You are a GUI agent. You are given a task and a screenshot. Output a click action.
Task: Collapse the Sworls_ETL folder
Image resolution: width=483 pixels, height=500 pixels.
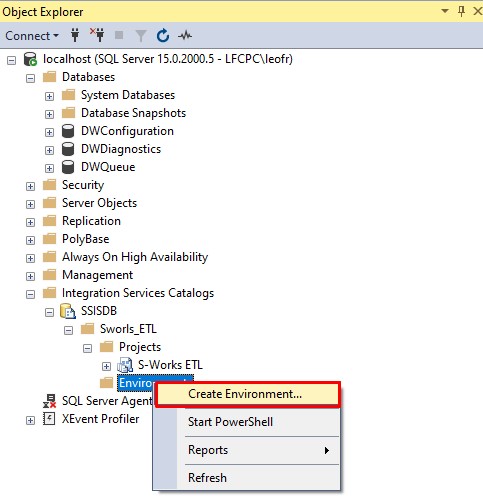pos(68,330)
